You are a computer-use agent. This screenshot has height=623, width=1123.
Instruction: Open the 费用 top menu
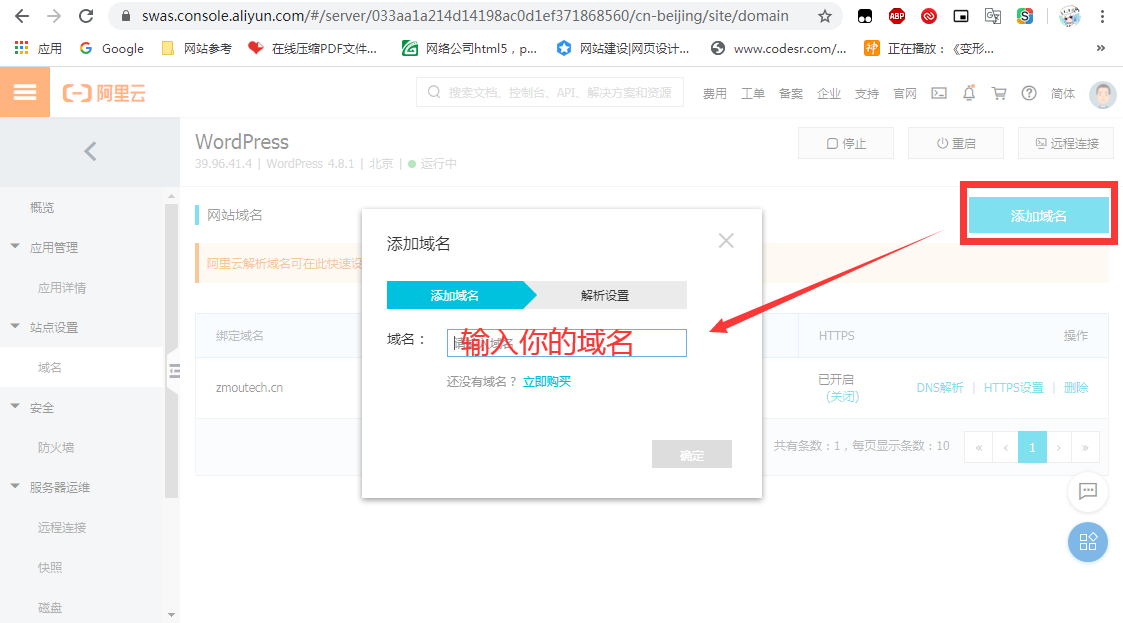(x=714, y=93)
